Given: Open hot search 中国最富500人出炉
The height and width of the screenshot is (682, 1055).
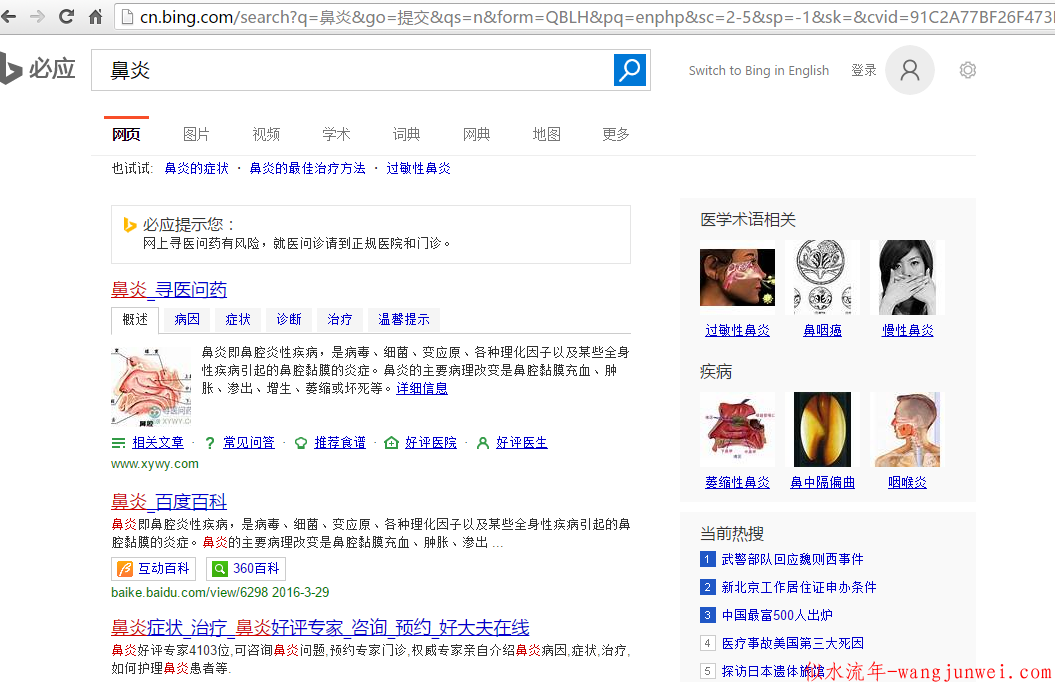Looking at the screenshot, I should [776, 615].
